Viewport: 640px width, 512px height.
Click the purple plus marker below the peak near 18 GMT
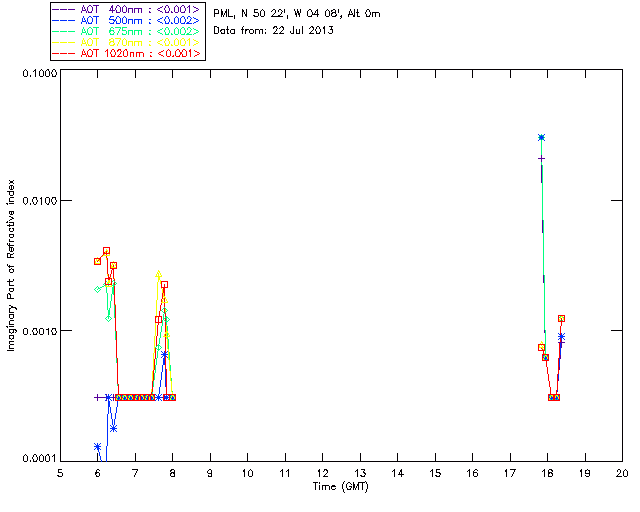pos(541,158)
